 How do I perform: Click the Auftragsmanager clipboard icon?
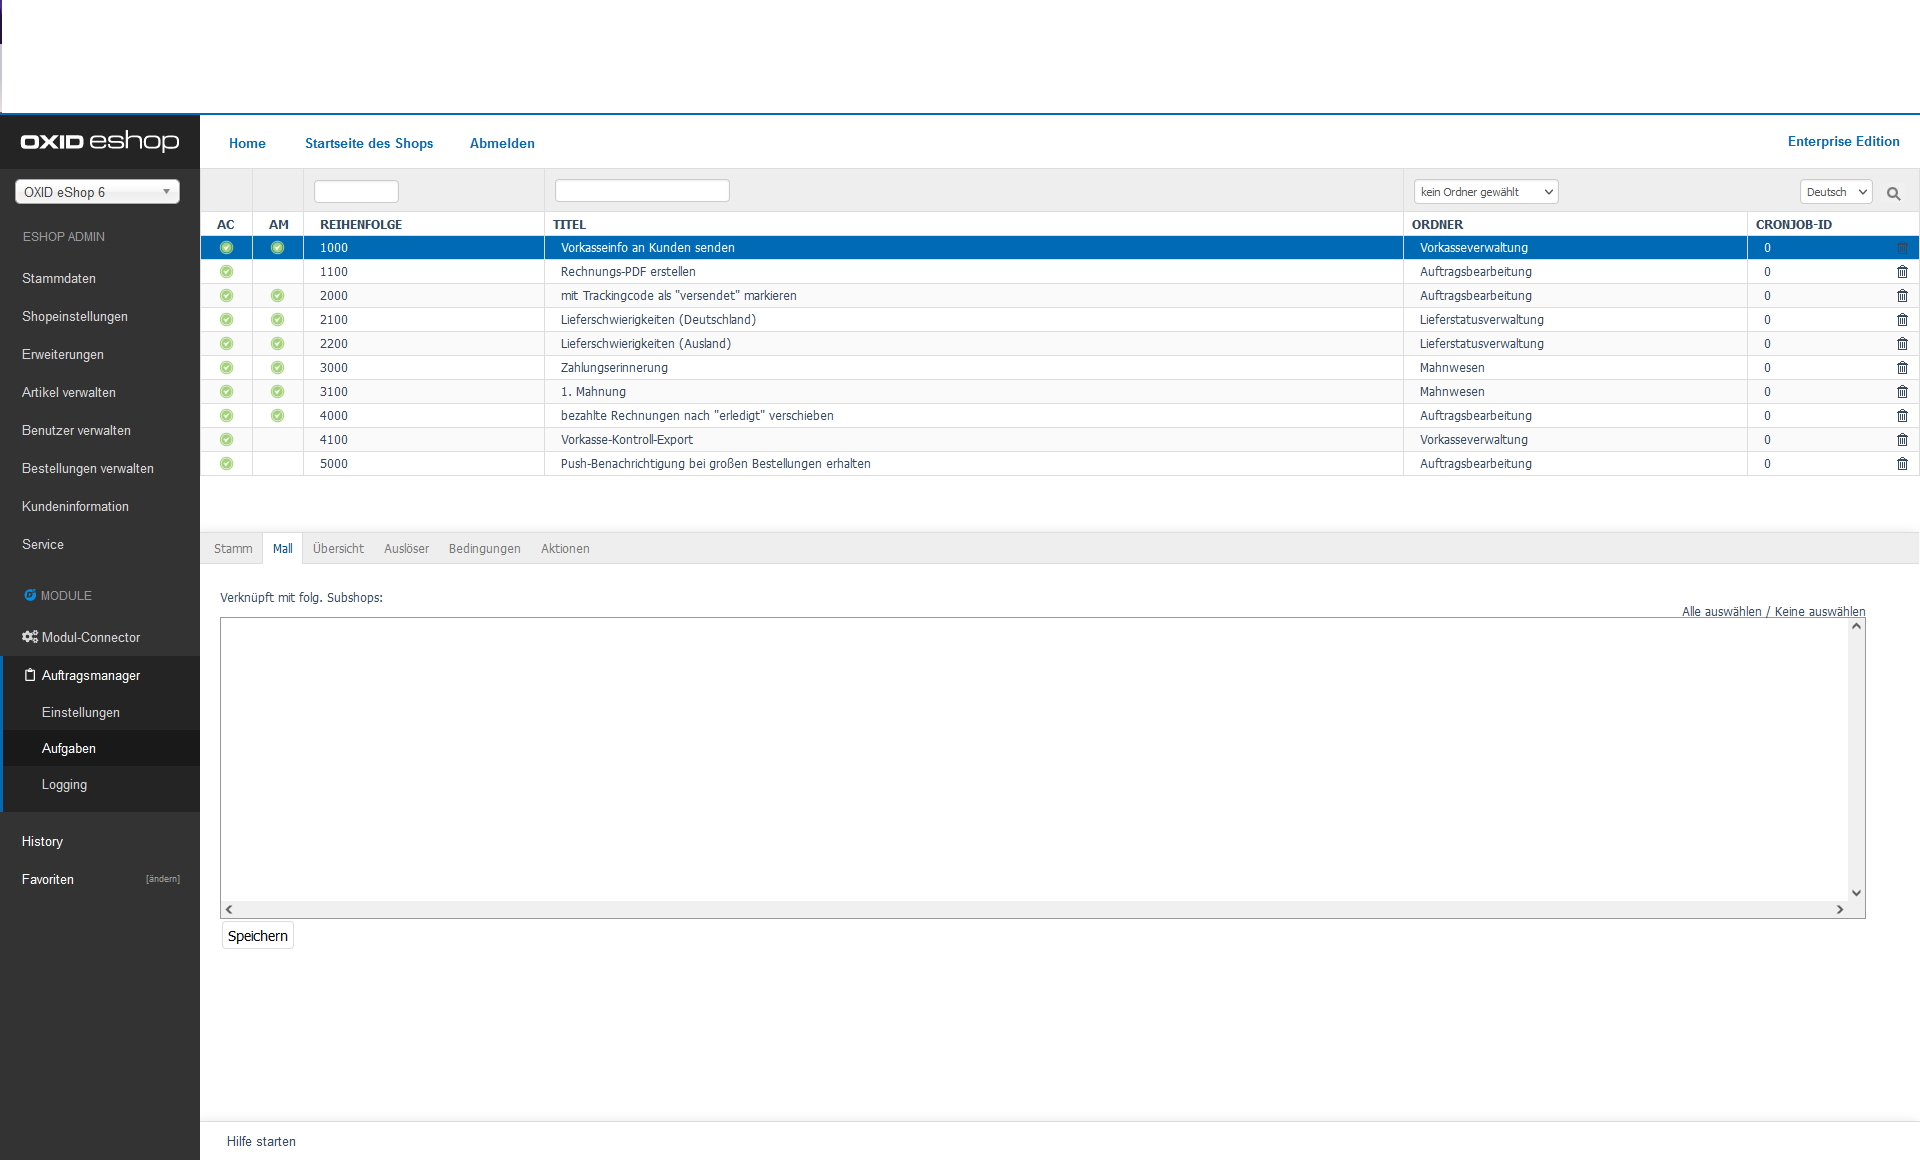[x=30, y=675]
